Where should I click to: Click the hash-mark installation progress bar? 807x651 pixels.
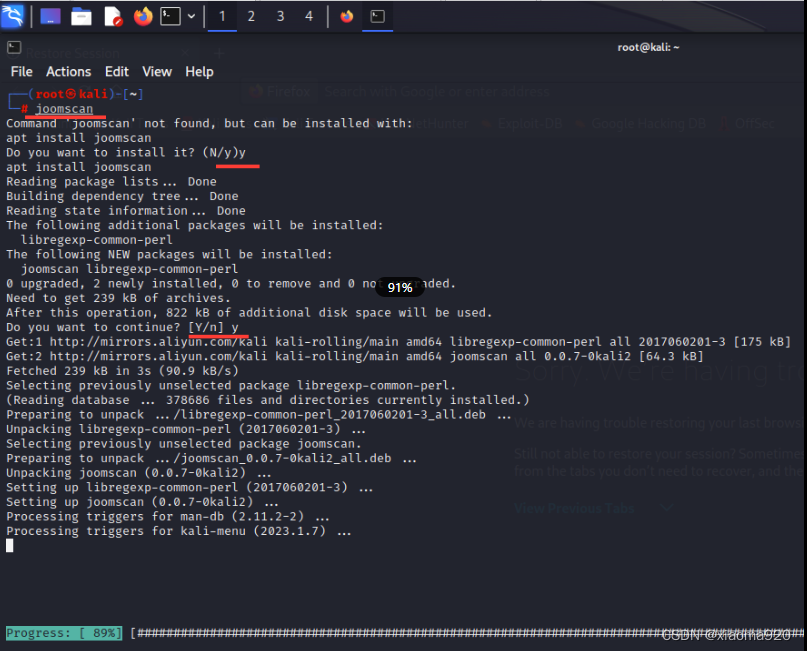click(467, 633)
